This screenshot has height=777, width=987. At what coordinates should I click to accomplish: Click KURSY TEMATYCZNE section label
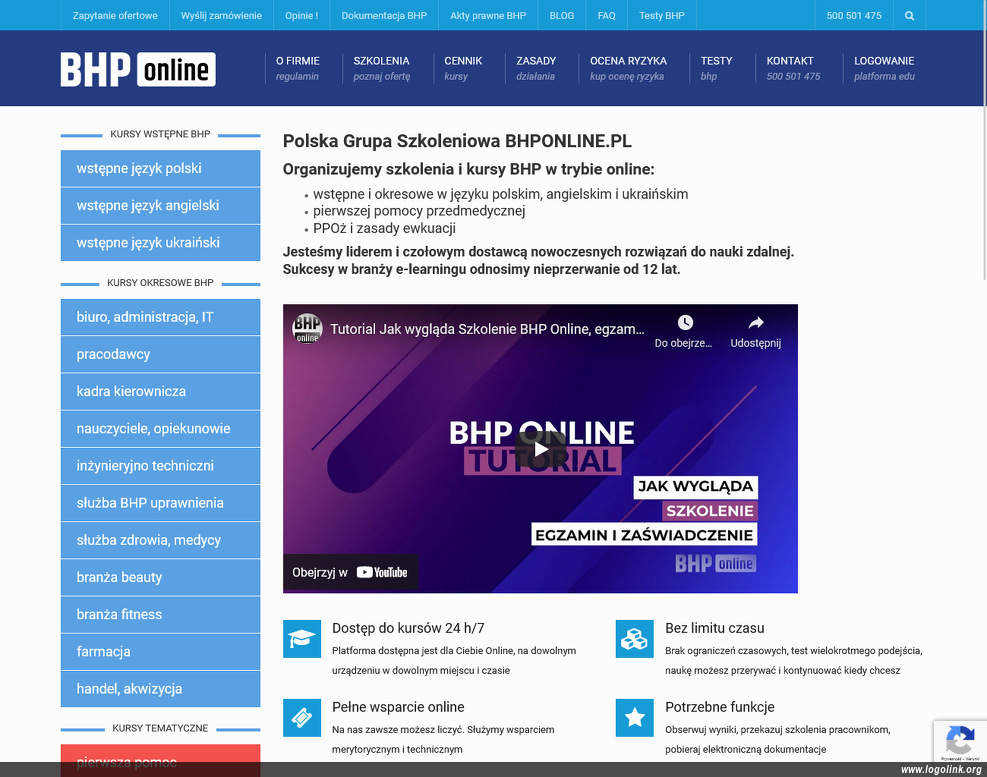pyautogui.click(x=160, y=728)
